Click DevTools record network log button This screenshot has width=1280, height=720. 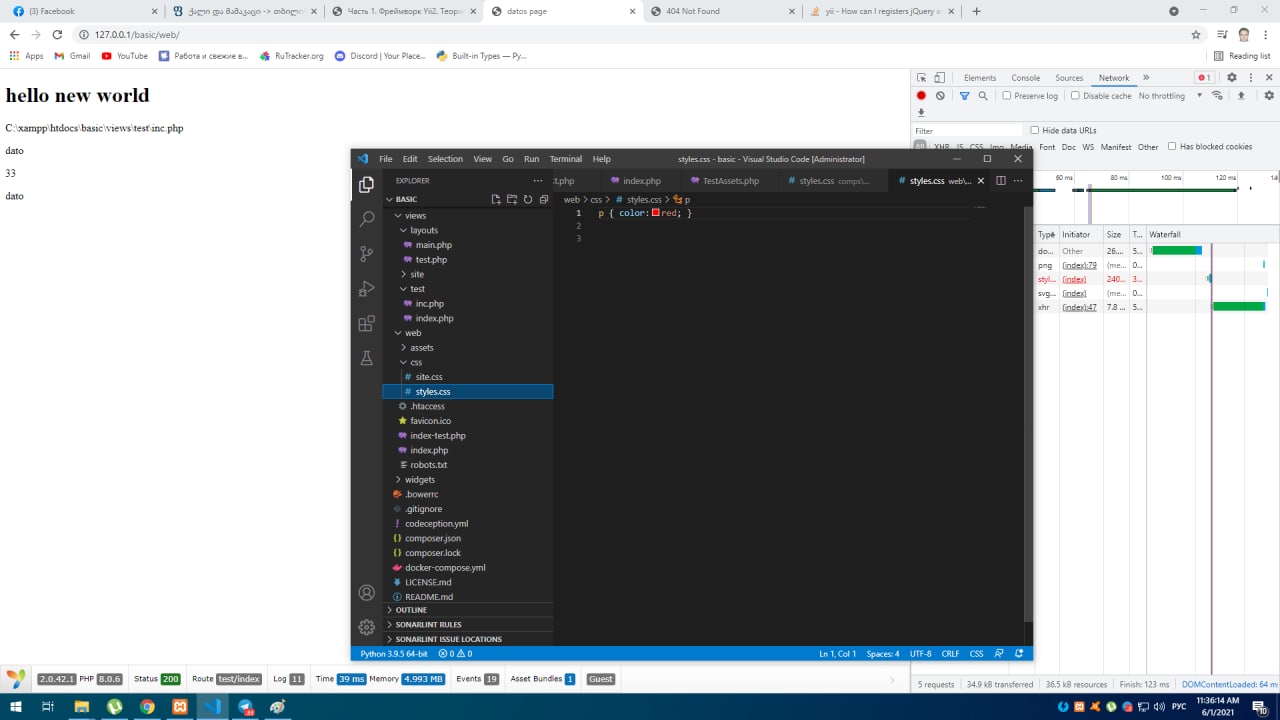(921, 96)
